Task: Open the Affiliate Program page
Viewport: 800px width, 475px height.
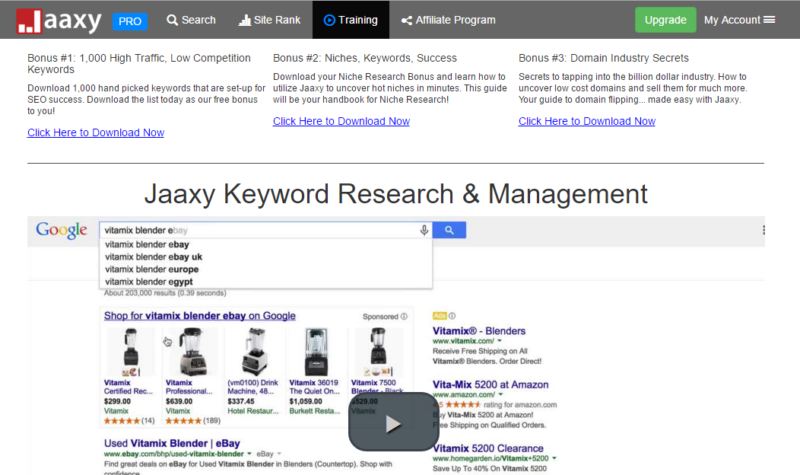Action: (448, 20)
